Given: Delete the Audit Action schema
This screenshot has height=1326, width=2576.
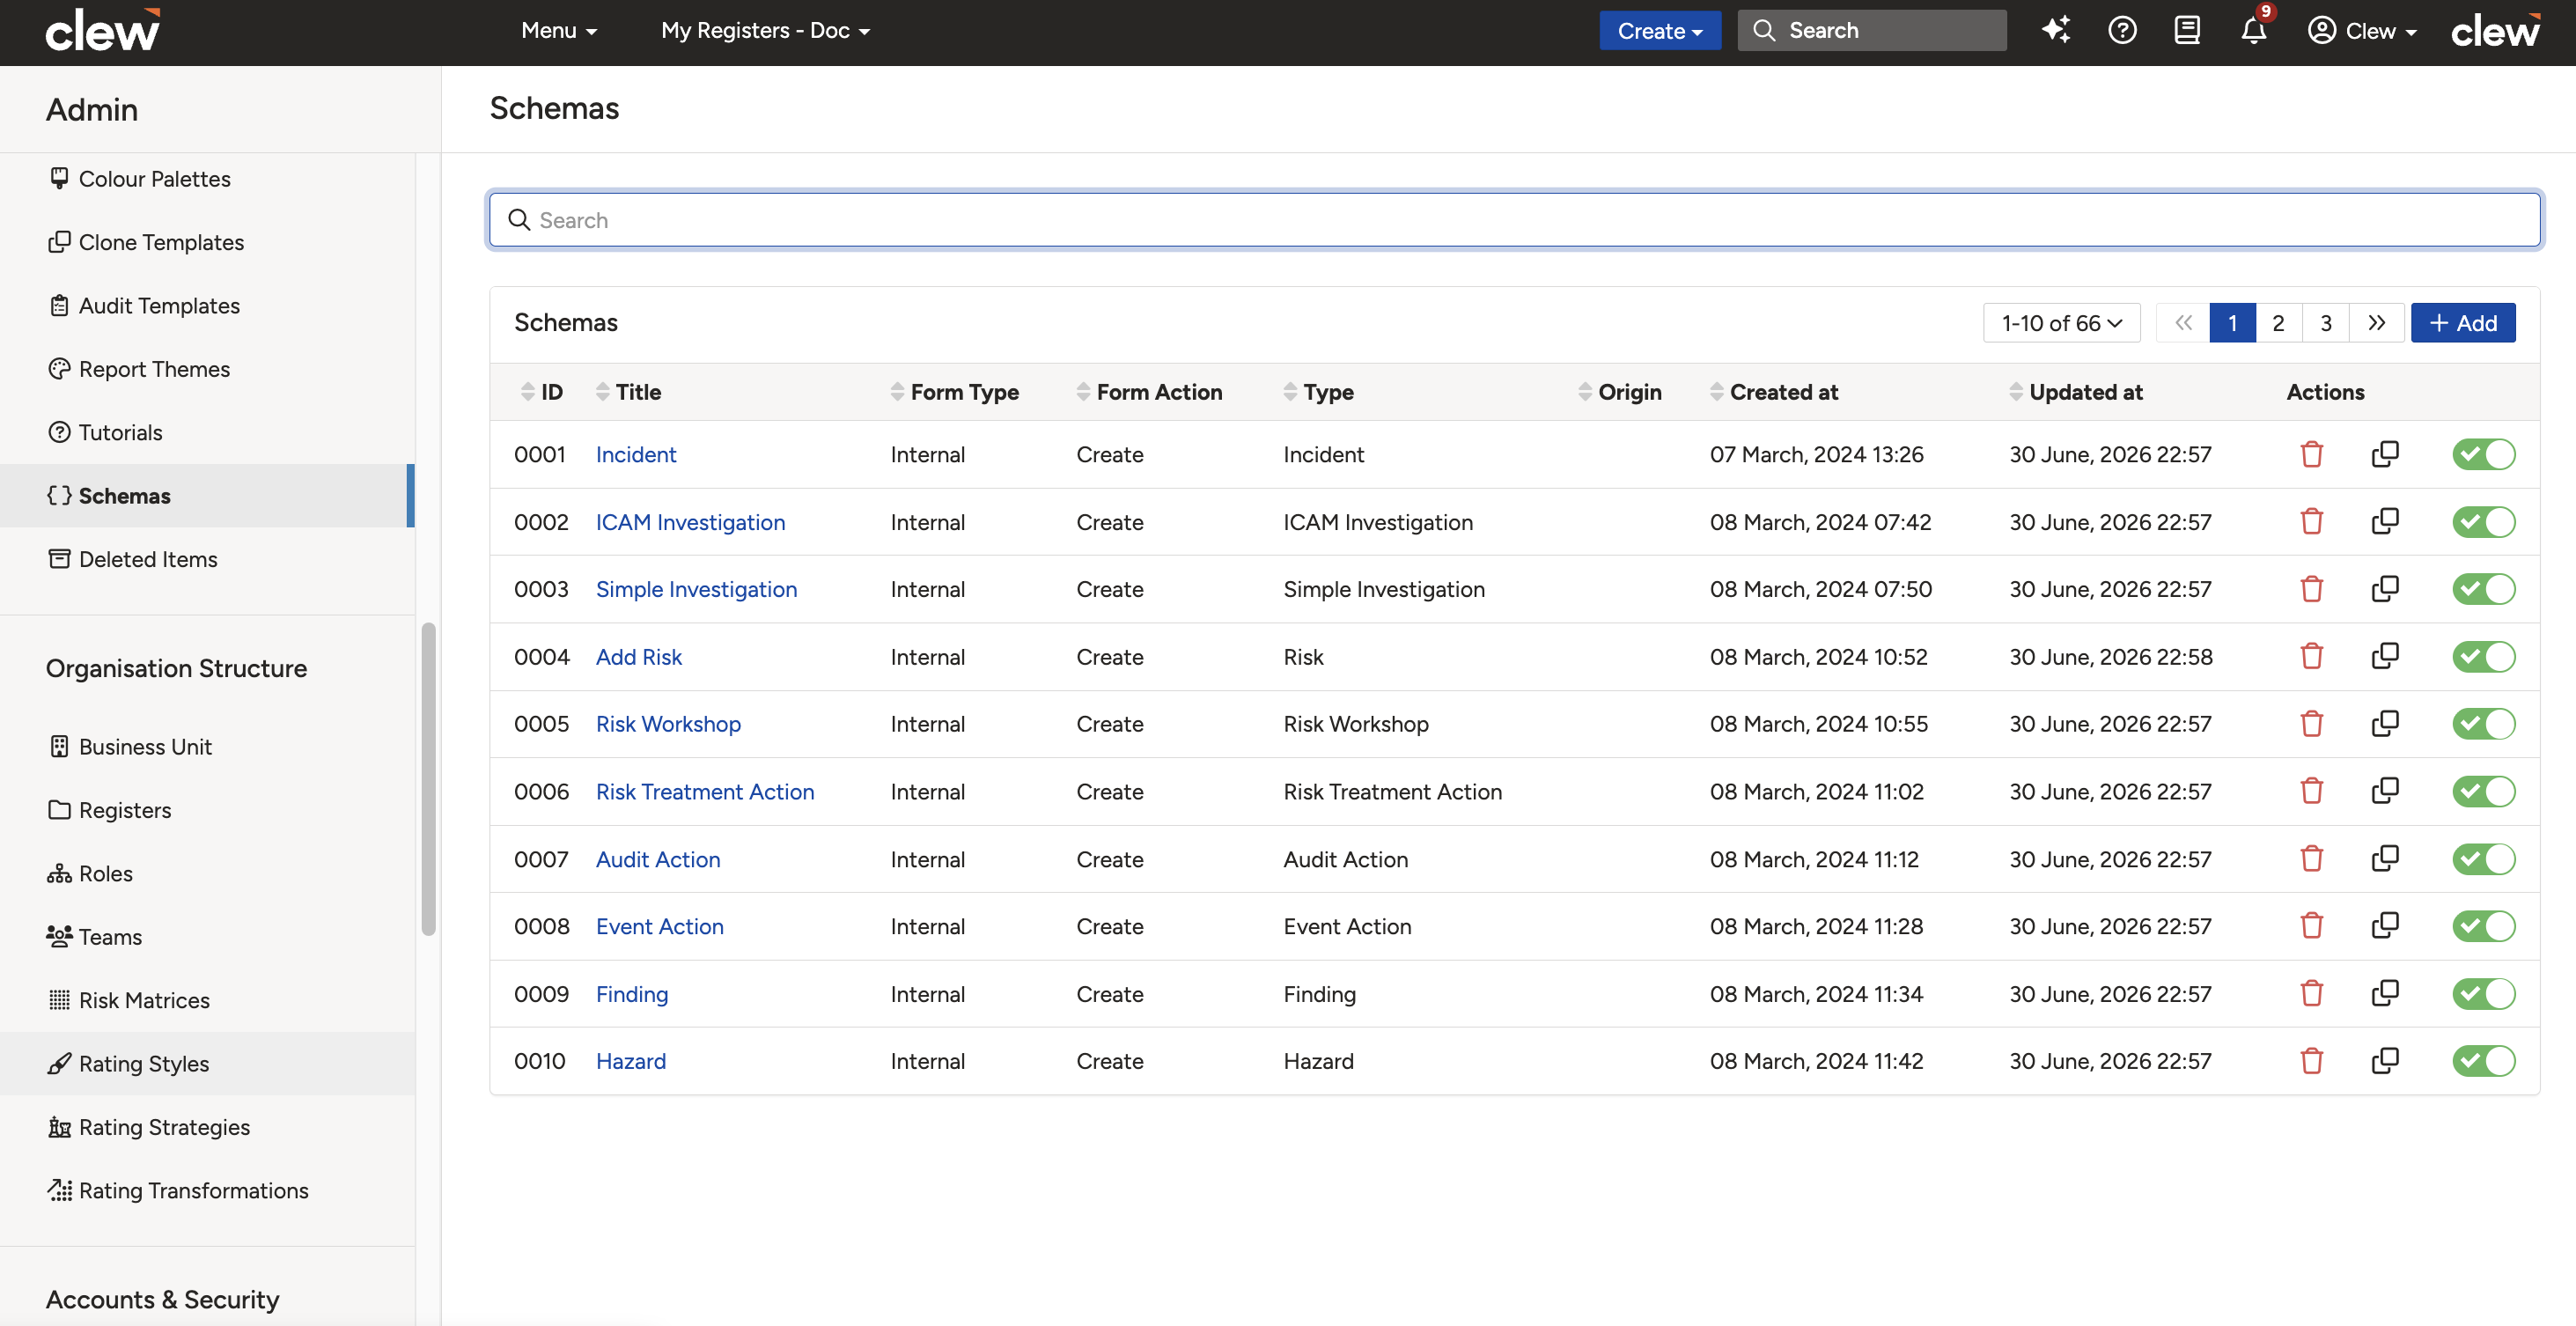Looking at the screenshot, I should (2311, 859).
